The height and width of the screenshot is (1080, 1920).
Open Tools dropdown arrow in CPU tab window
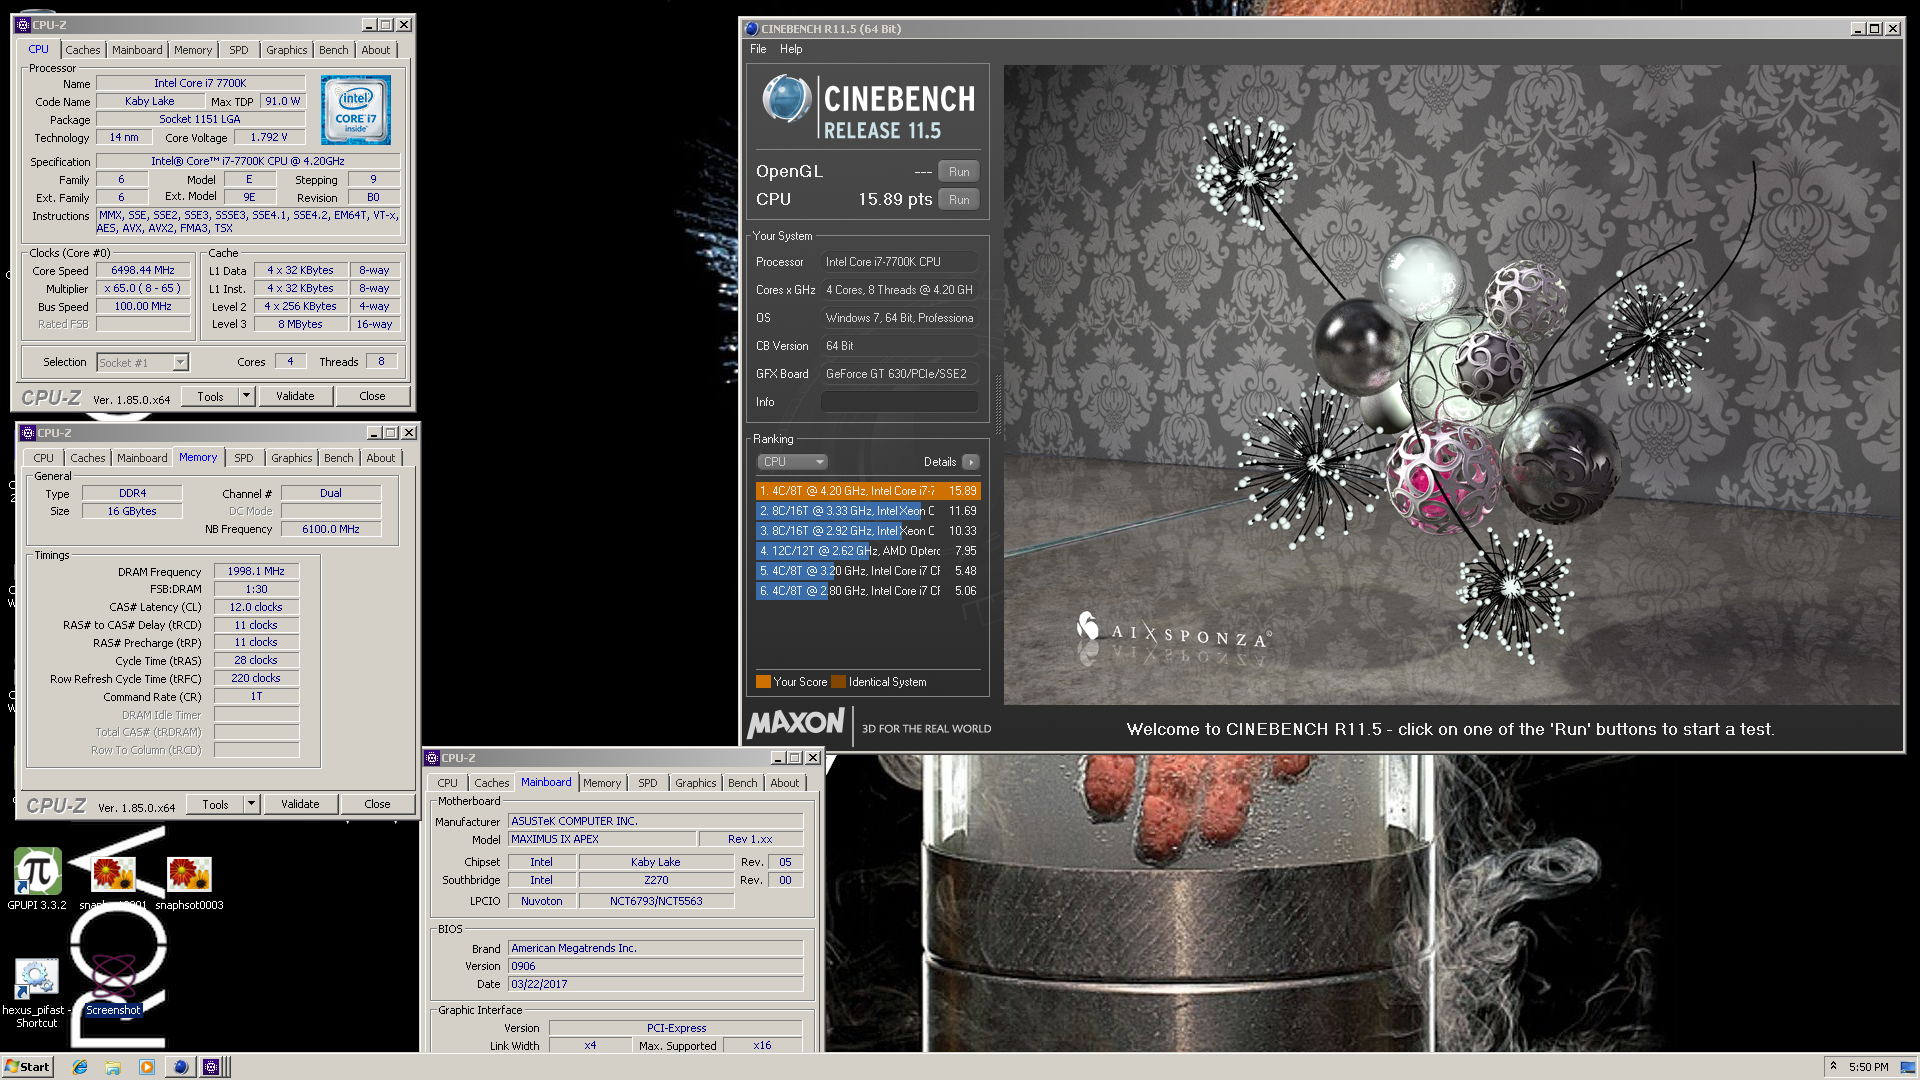coord(246,396)
